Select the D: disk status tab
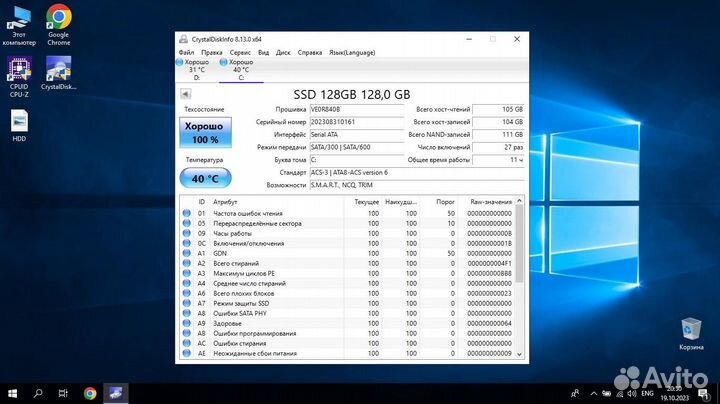This screenshot has width=720, height=404. pyautogui.click(x=196, y=70)
